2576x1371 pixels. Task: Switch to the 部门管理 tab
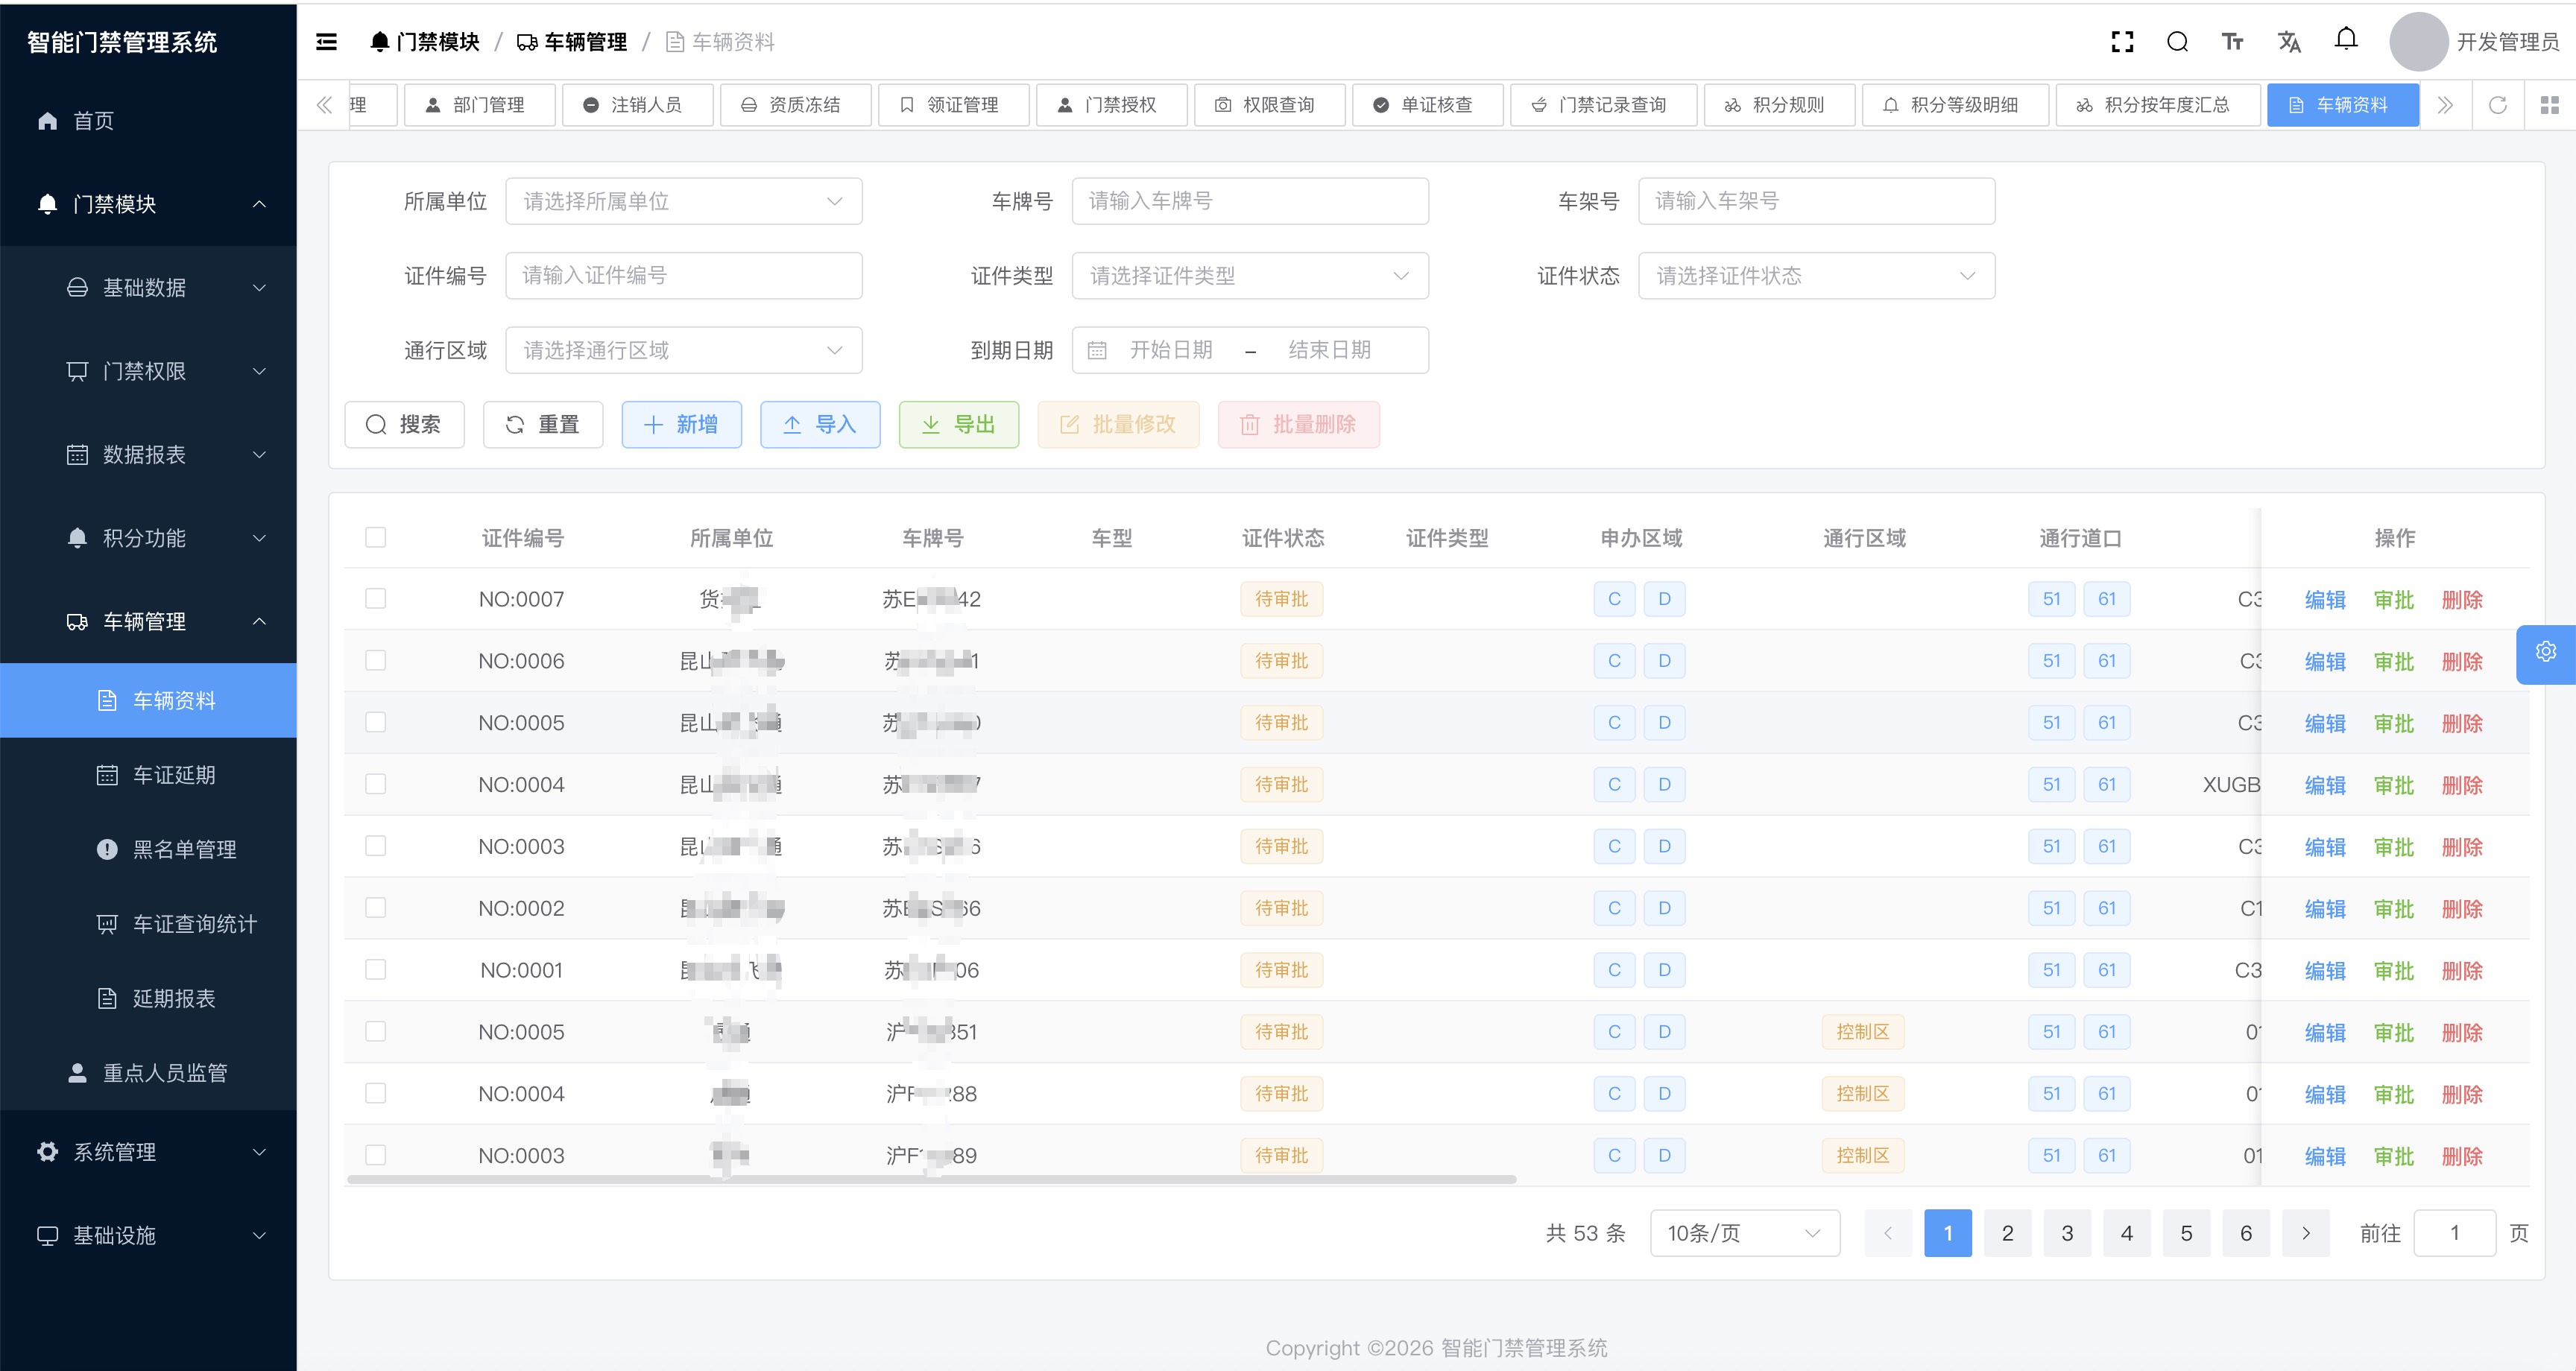[x=479, y=105]
